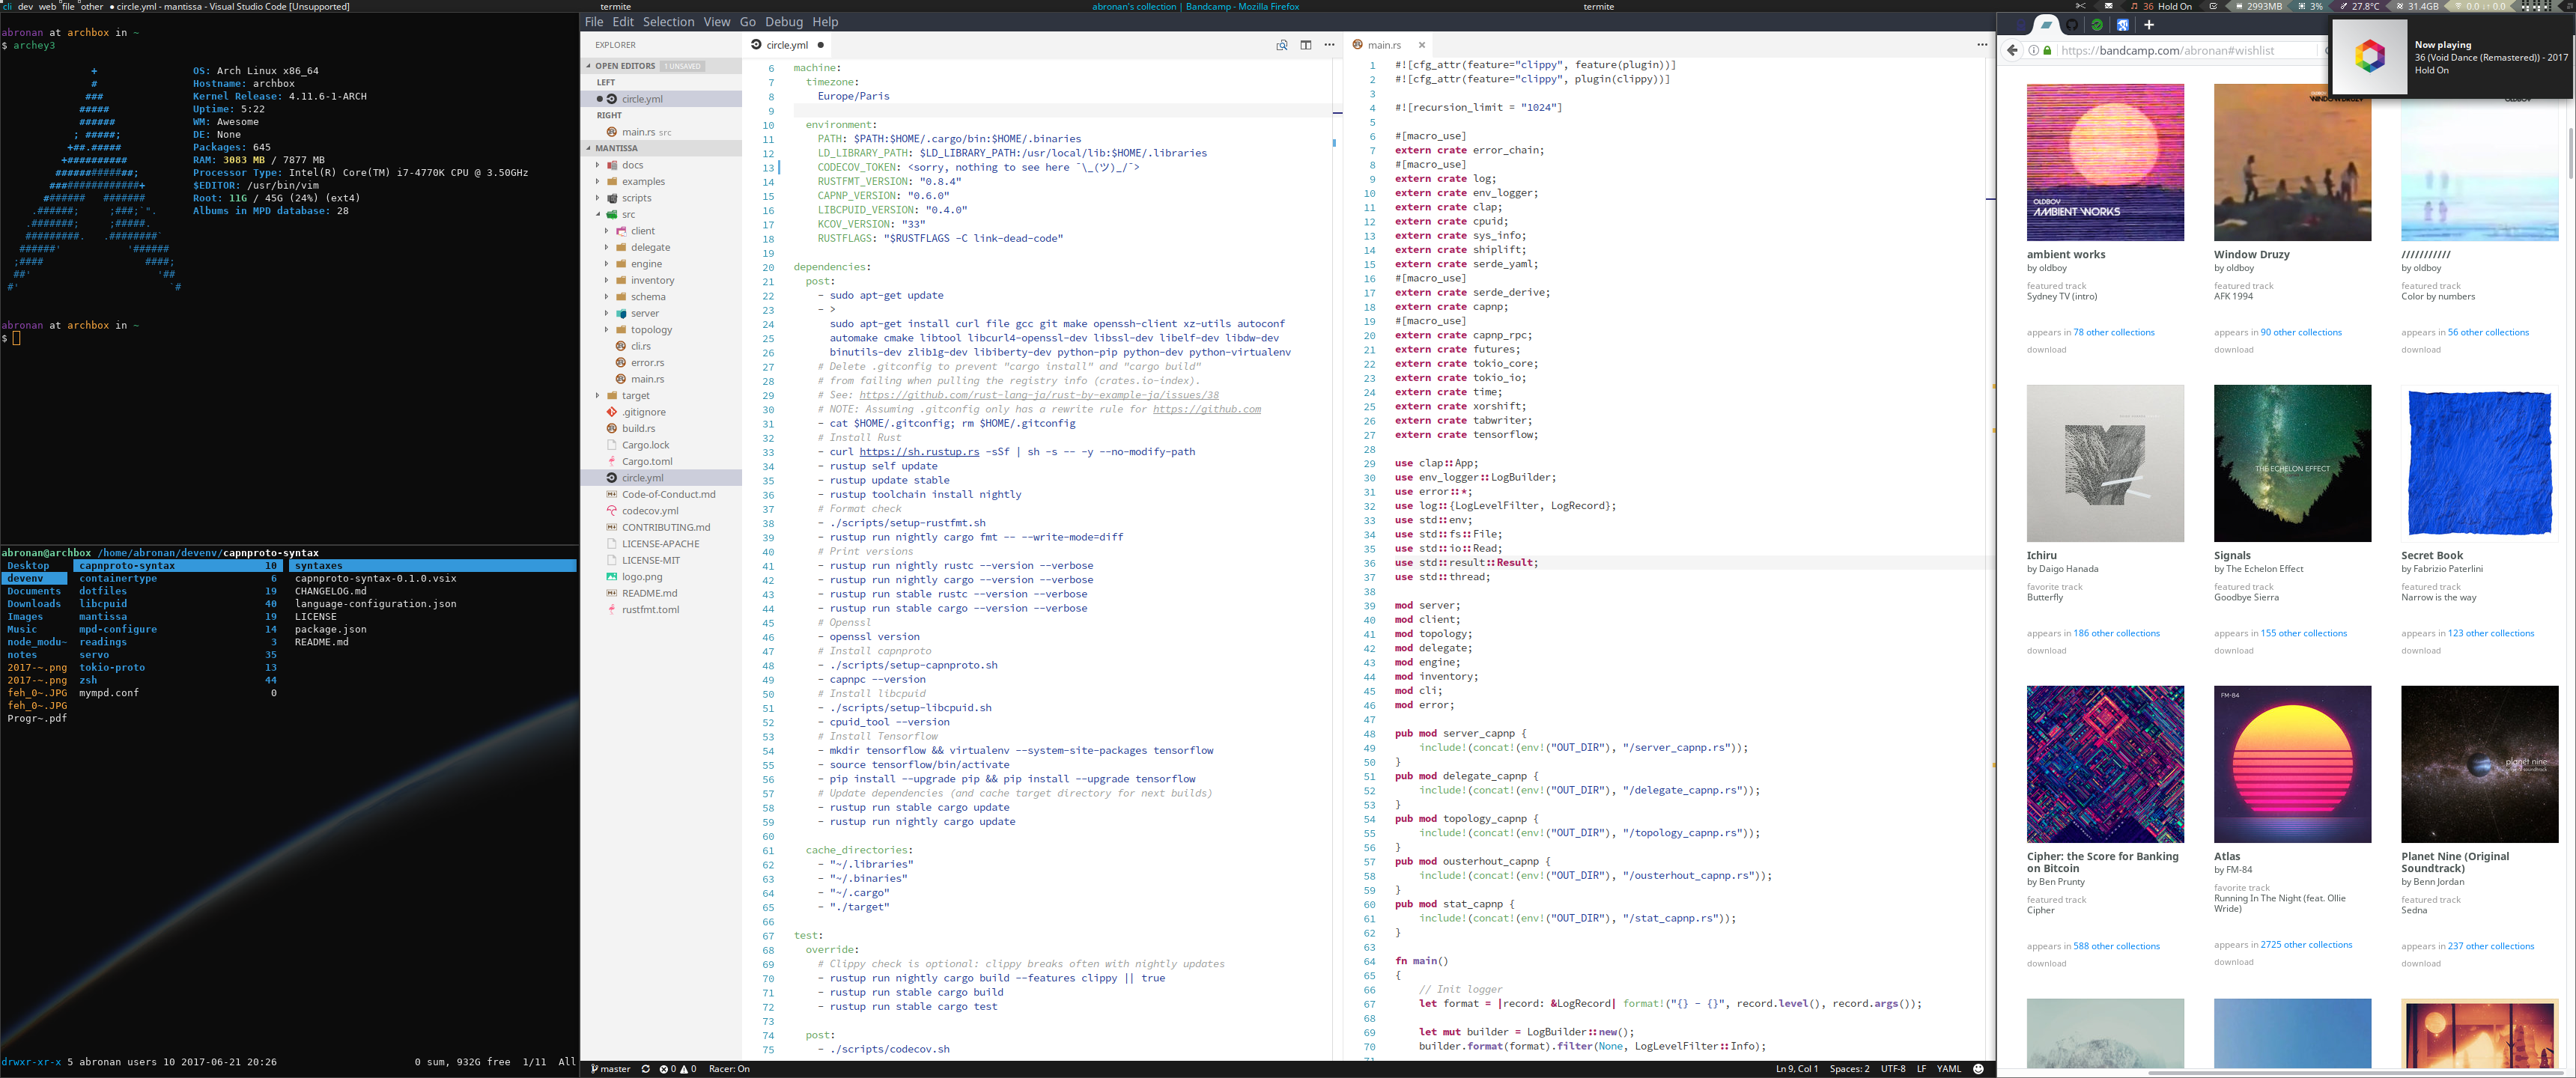Open changes icon beside split editor
Viewport: 2576px width, 1078px height.
point(1281,45)
